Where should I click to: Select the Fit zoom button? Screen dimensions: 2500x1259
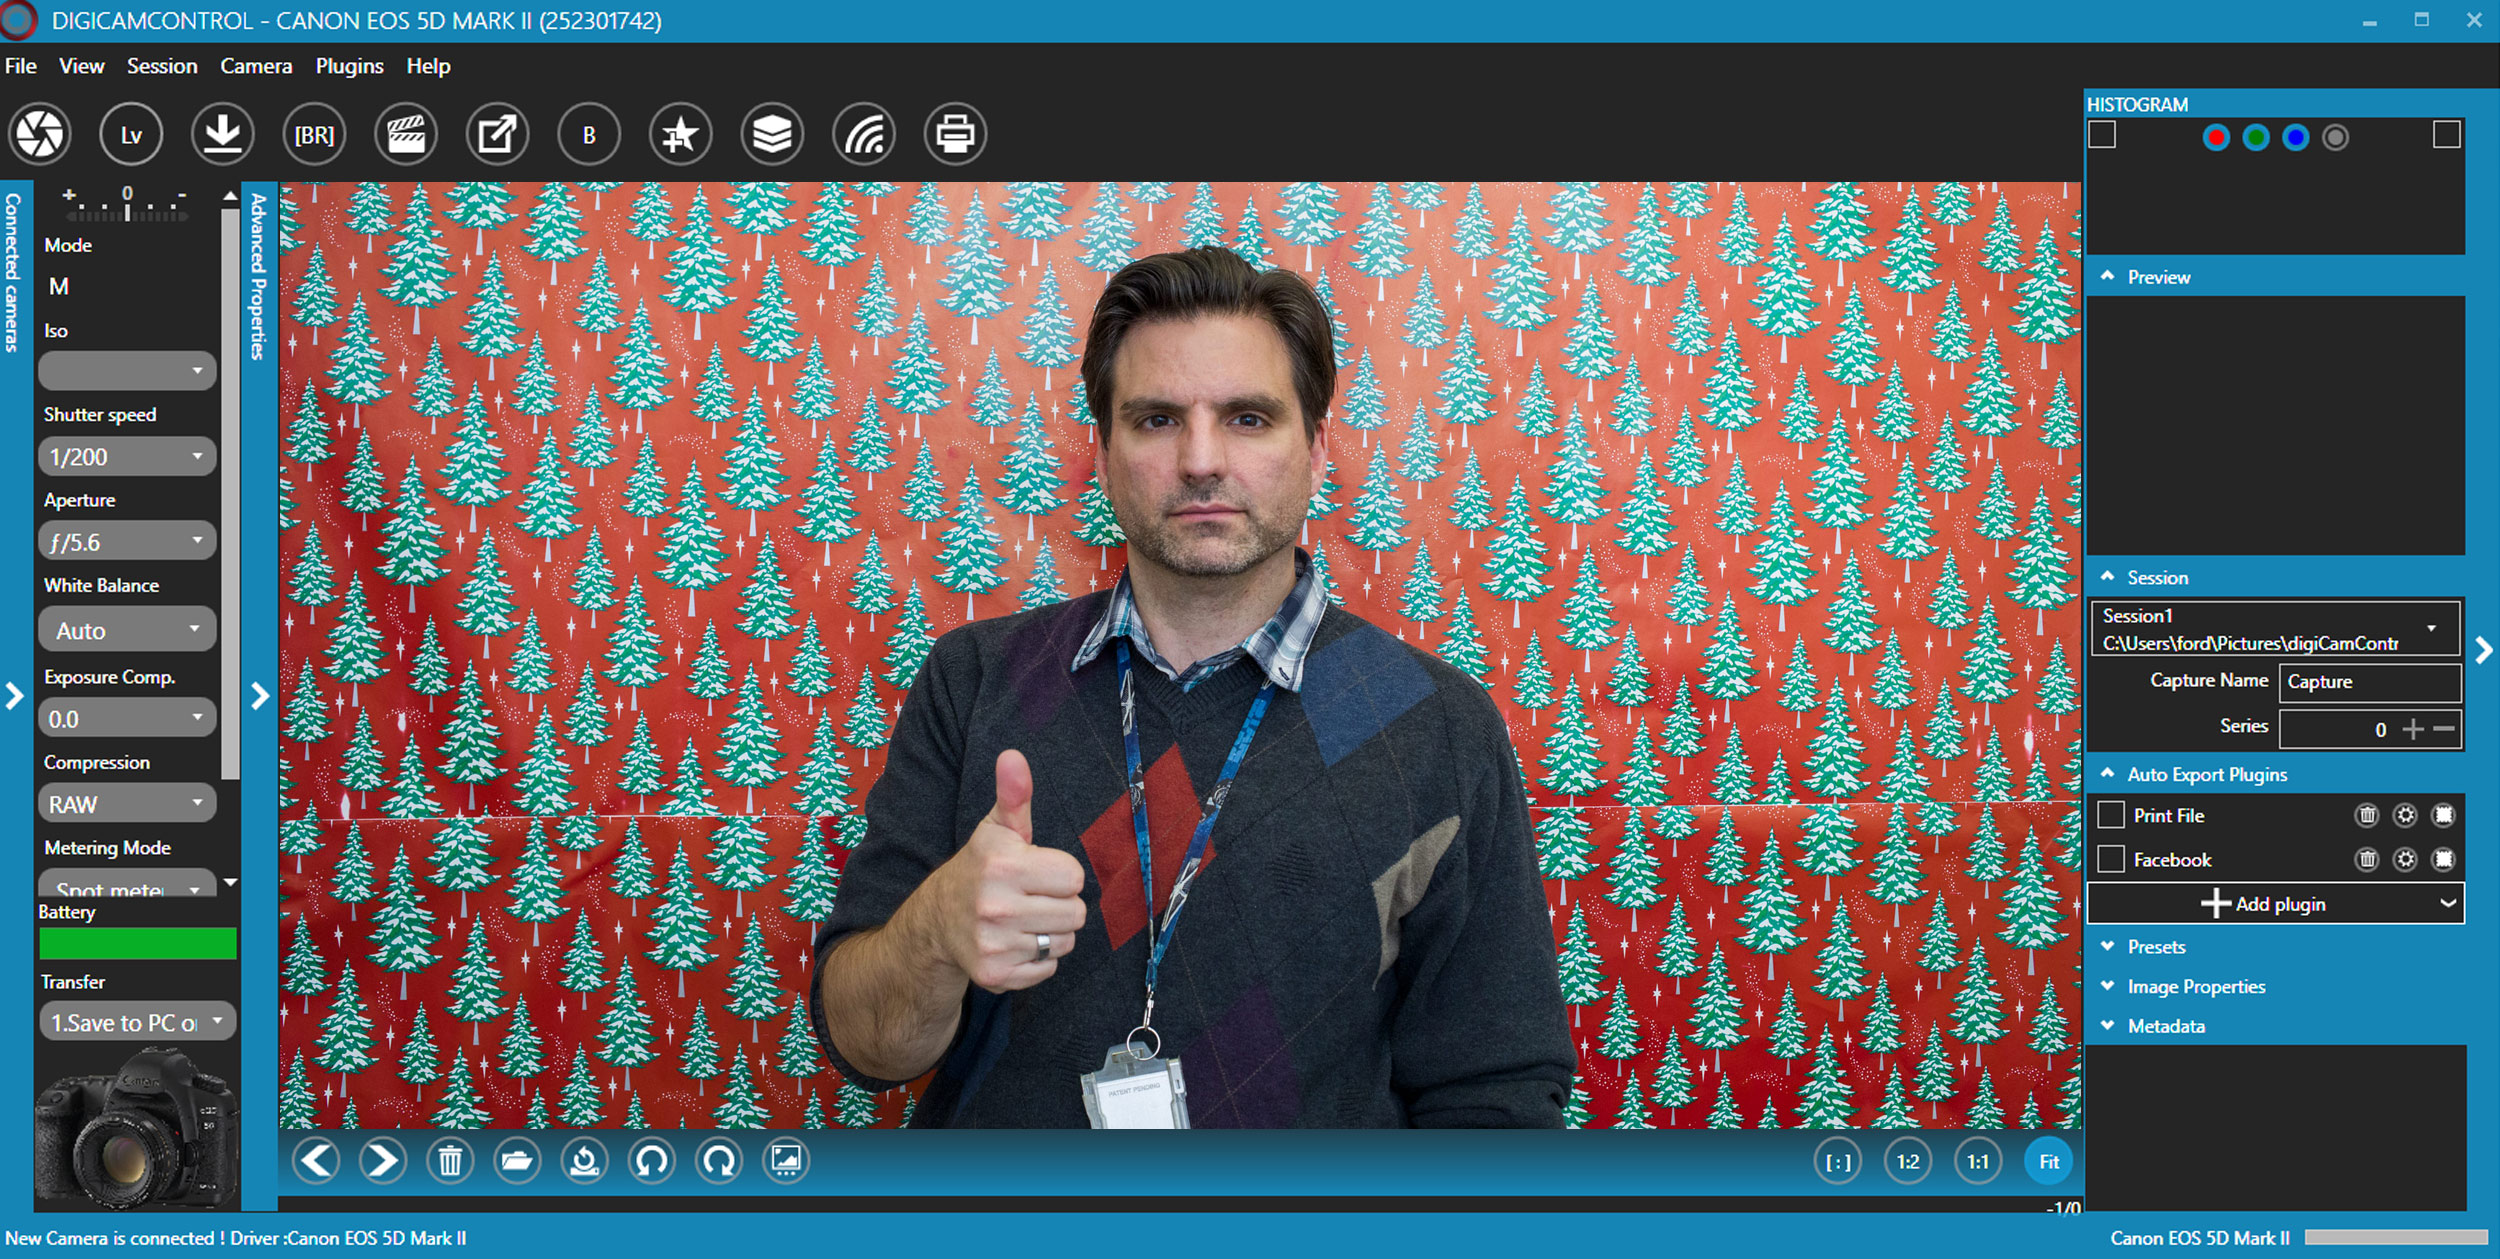point(2049,1162)
